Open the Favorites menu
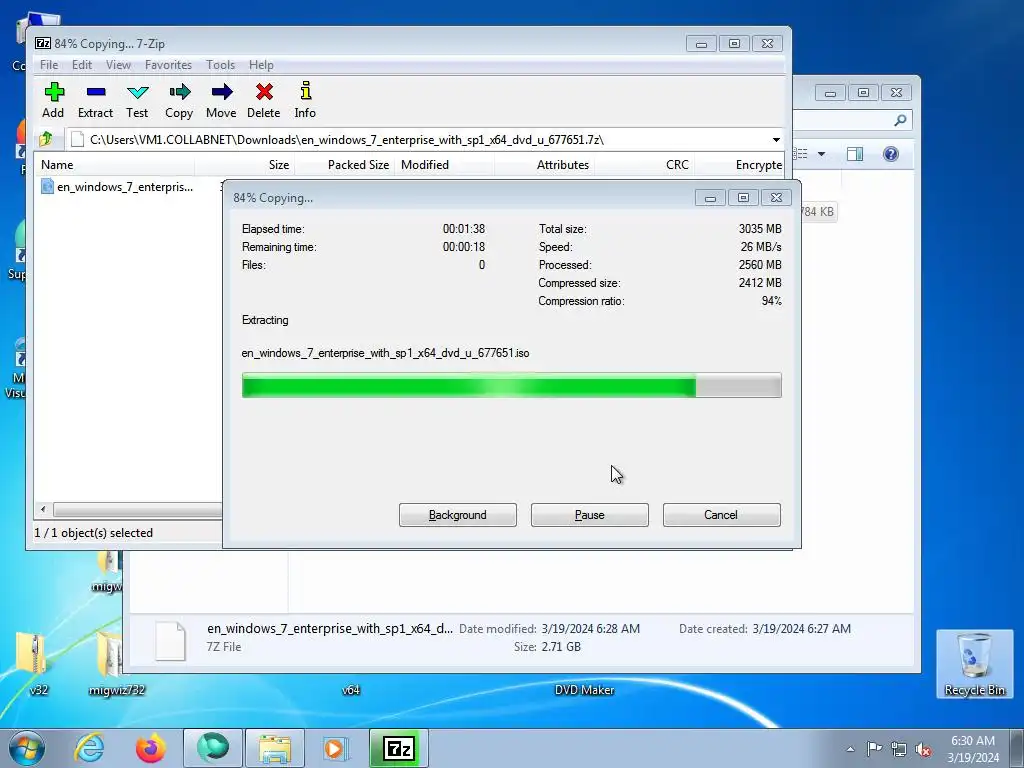Image resolution: width=1024 pixels, height=768 pixels. (x=168, y=65)
